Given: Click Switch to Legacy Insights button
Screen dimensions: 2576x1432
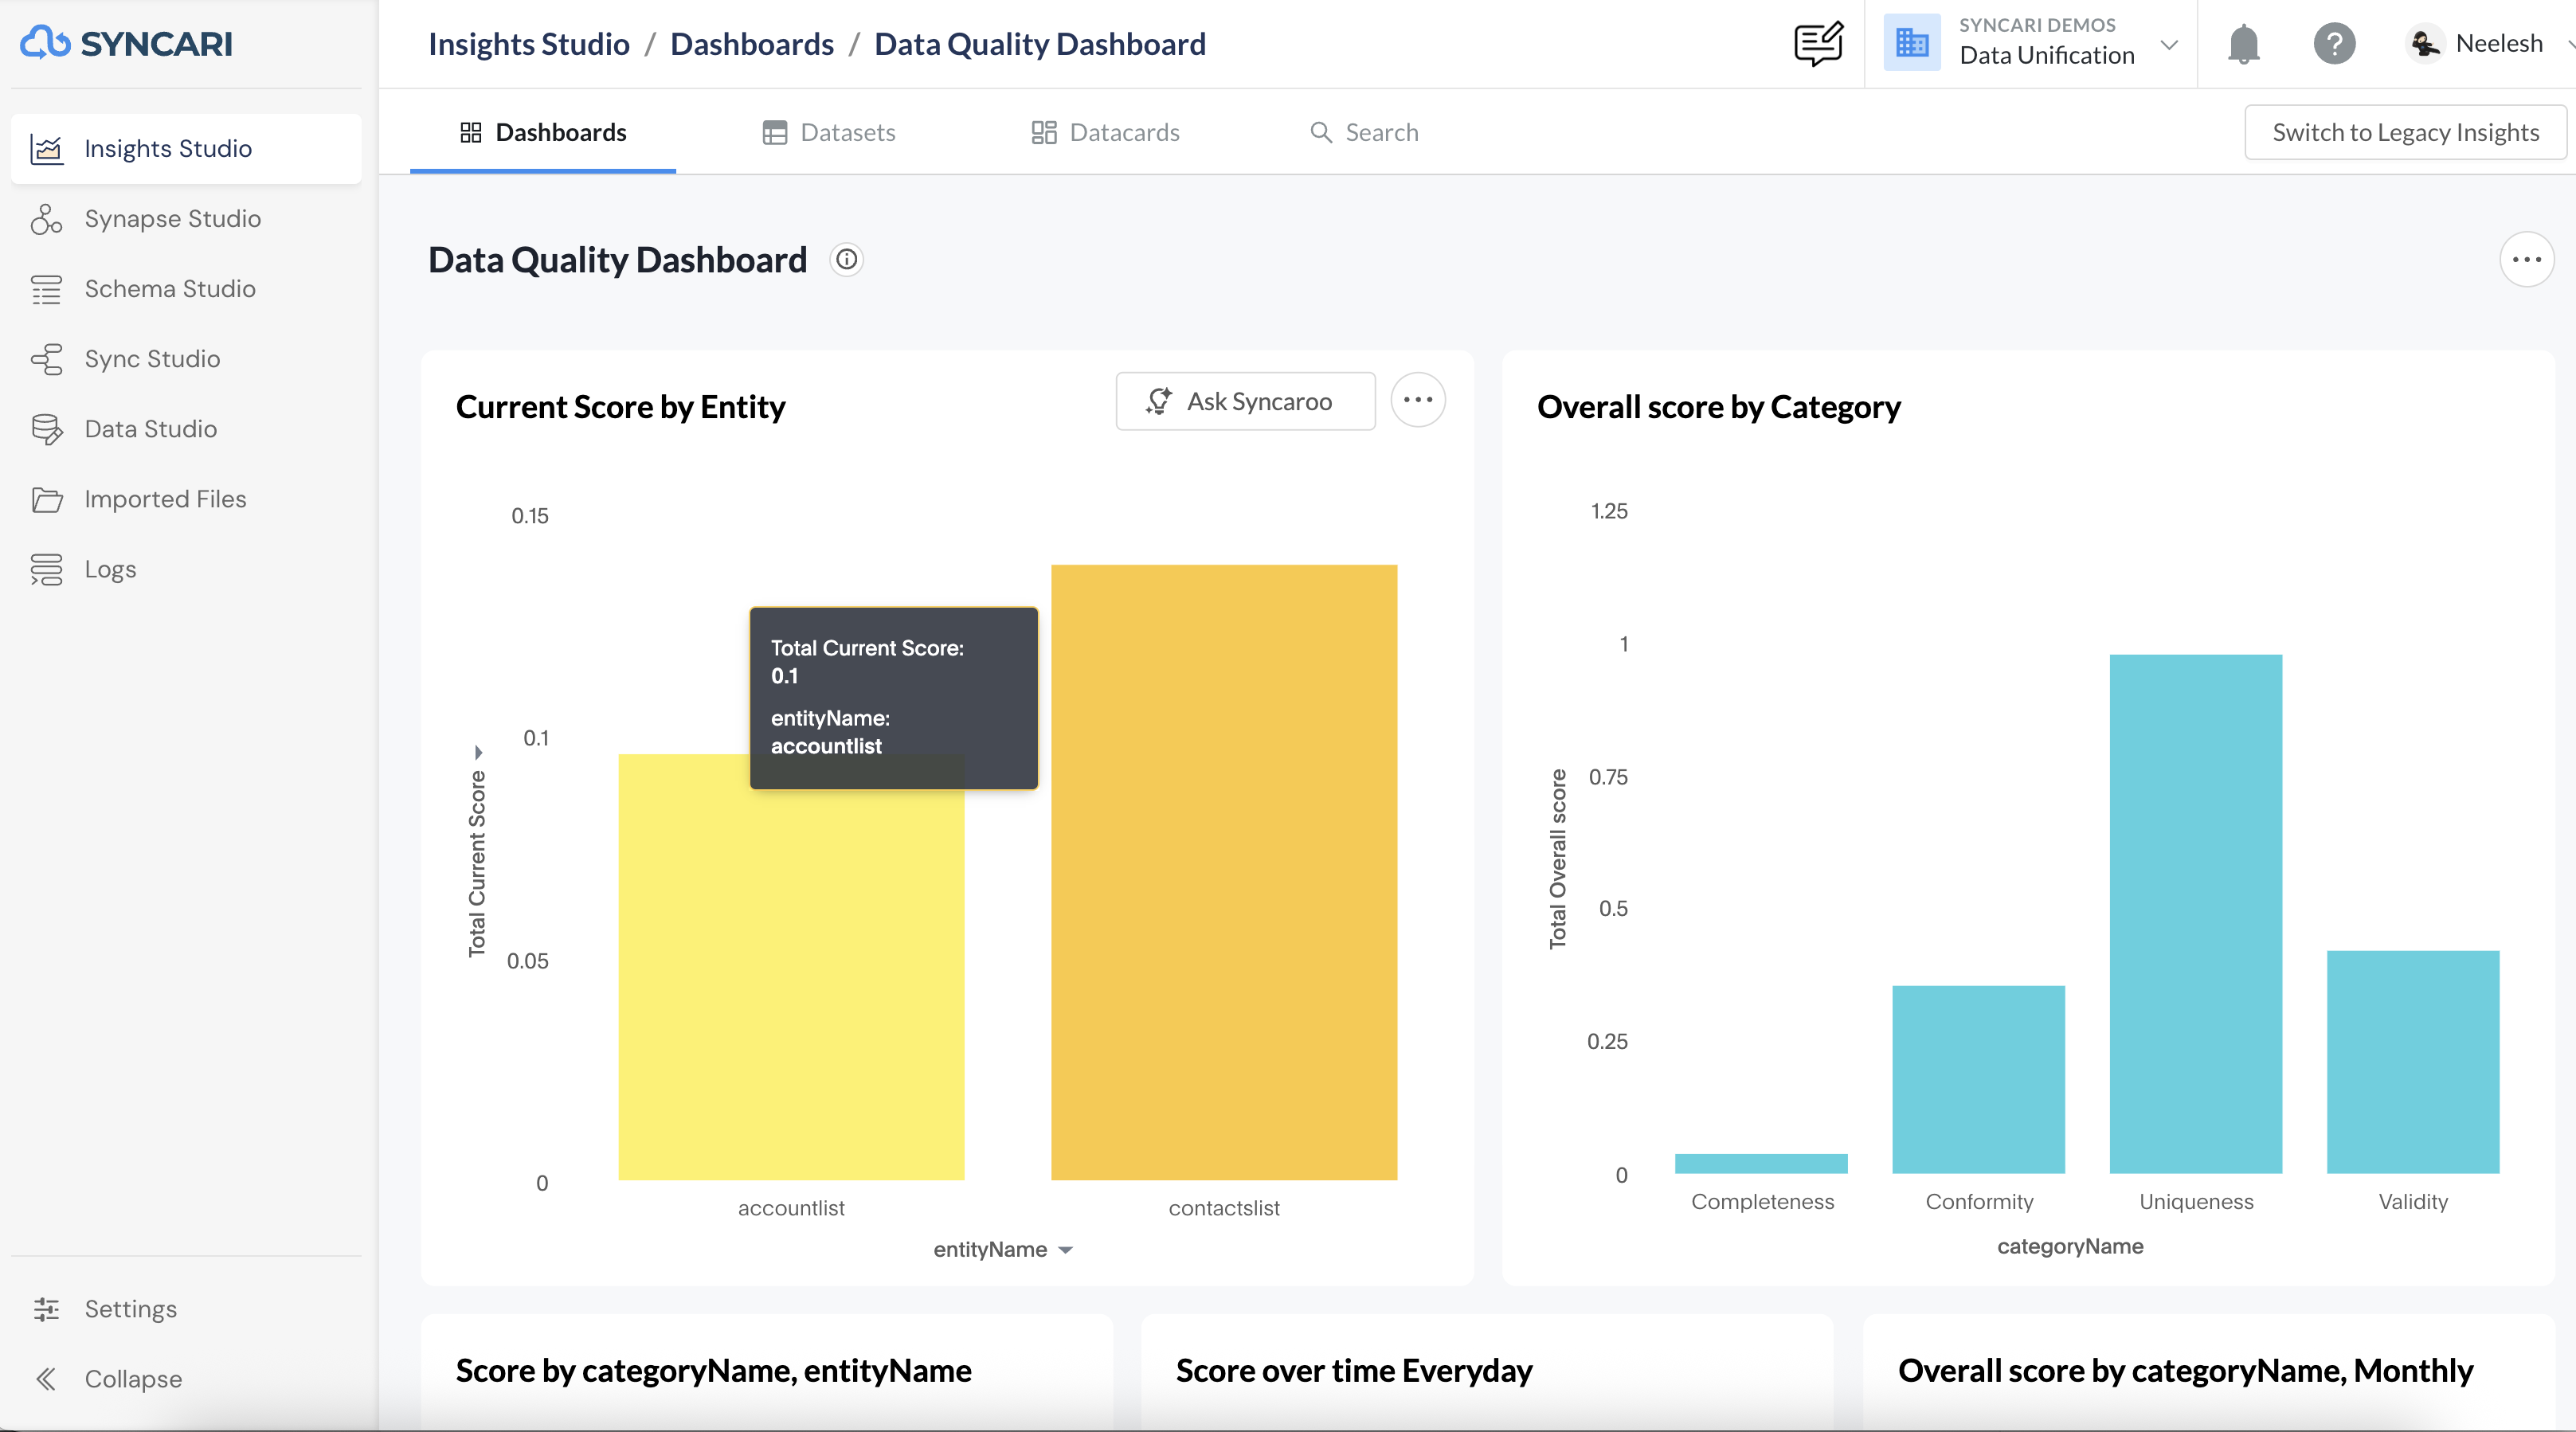Looking at the screenshot, I should coord(2405,132).
